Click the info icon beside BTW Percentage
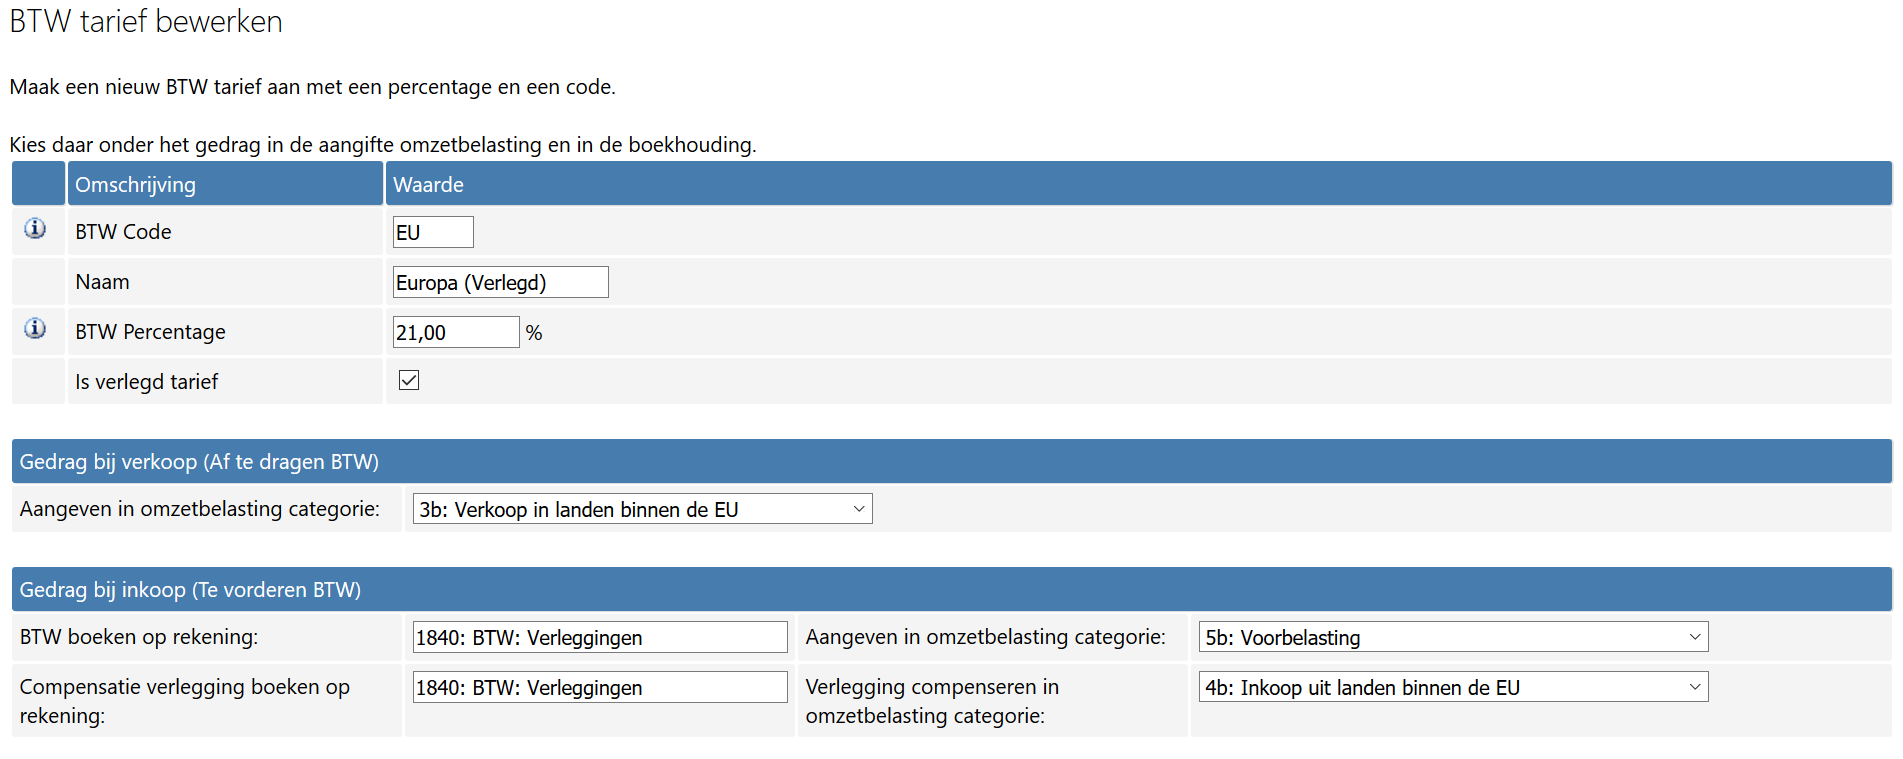The height and width of the screenshot is (759, 1903). (x=35, y=329)
